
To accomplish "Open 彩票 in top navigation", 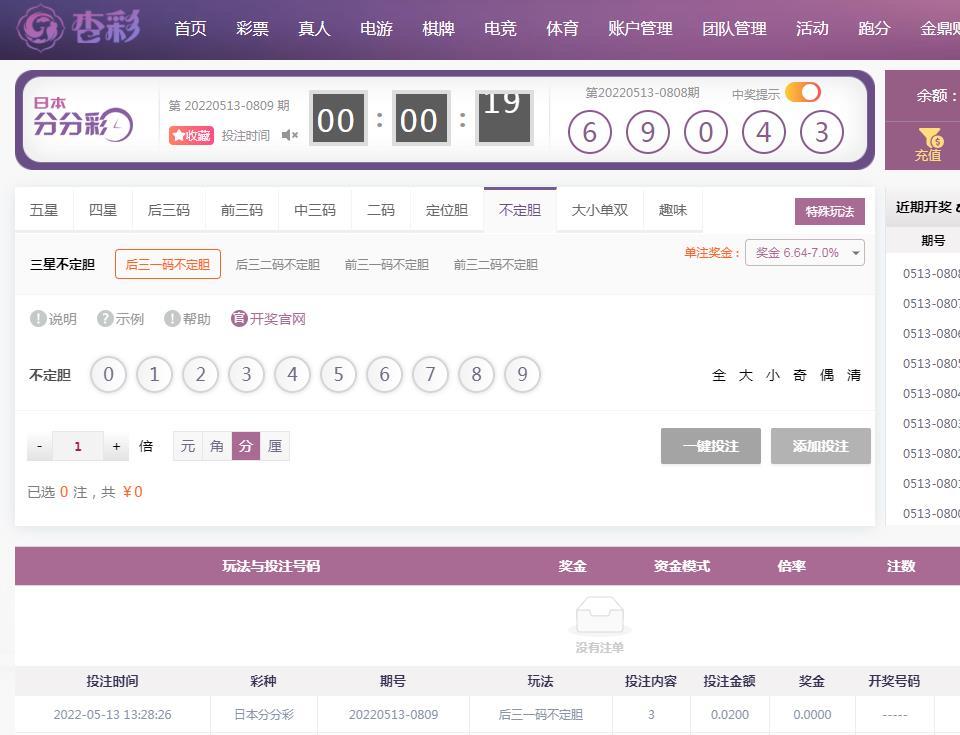I will click(x=252, y=28).
